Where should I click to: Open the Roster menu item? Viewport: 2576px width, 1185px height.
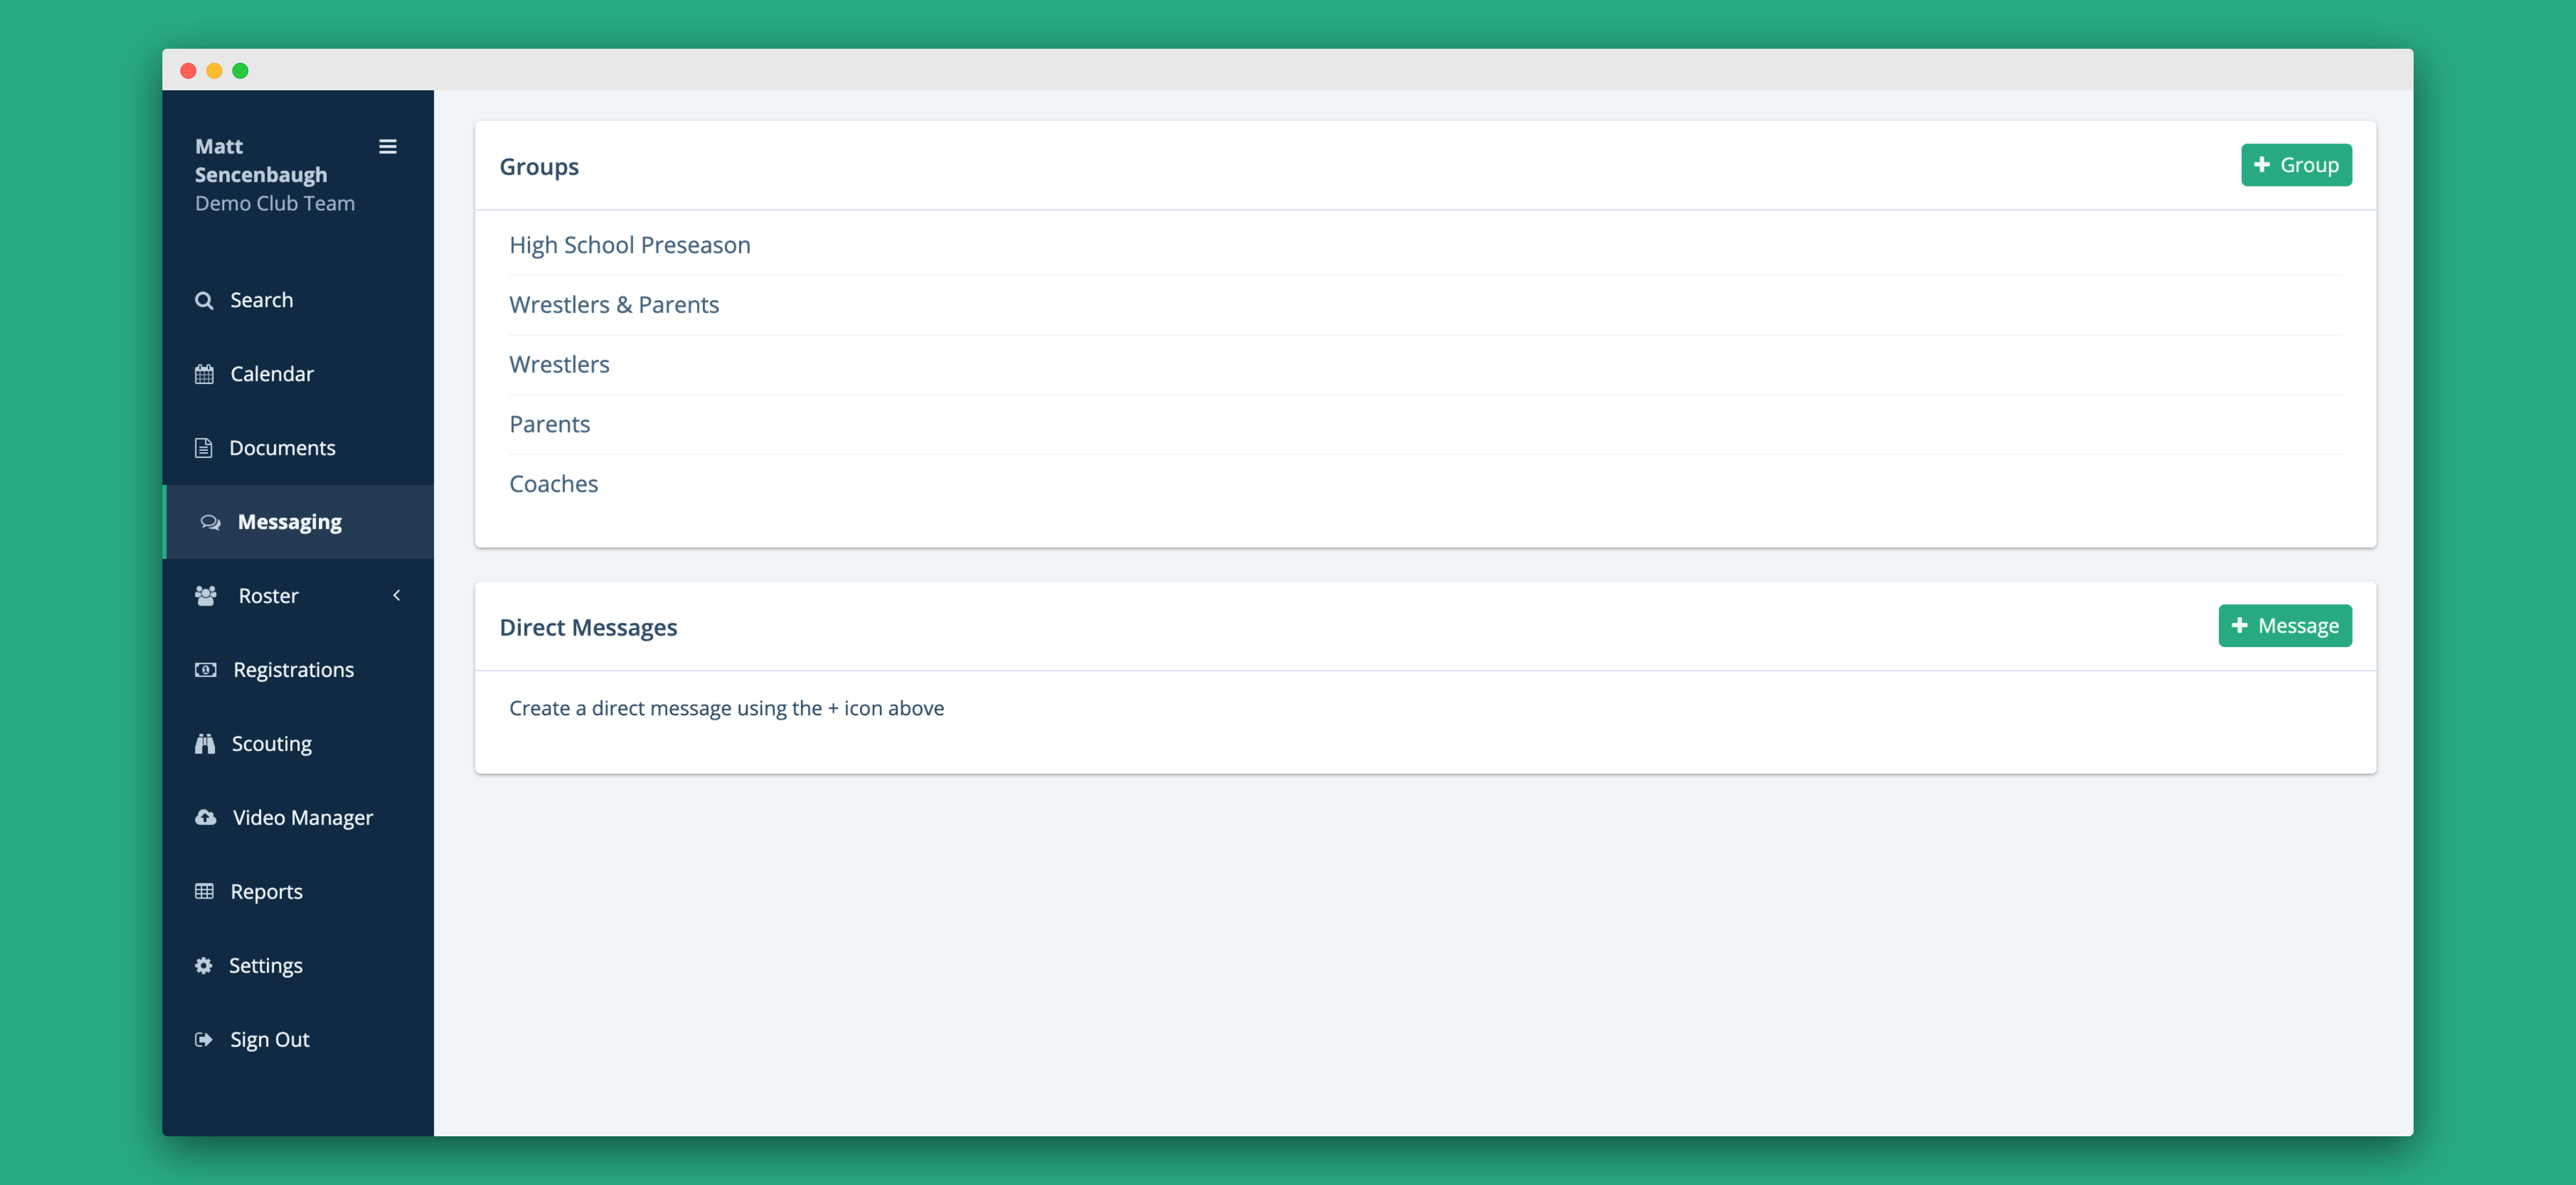click(x=298, y=596)
